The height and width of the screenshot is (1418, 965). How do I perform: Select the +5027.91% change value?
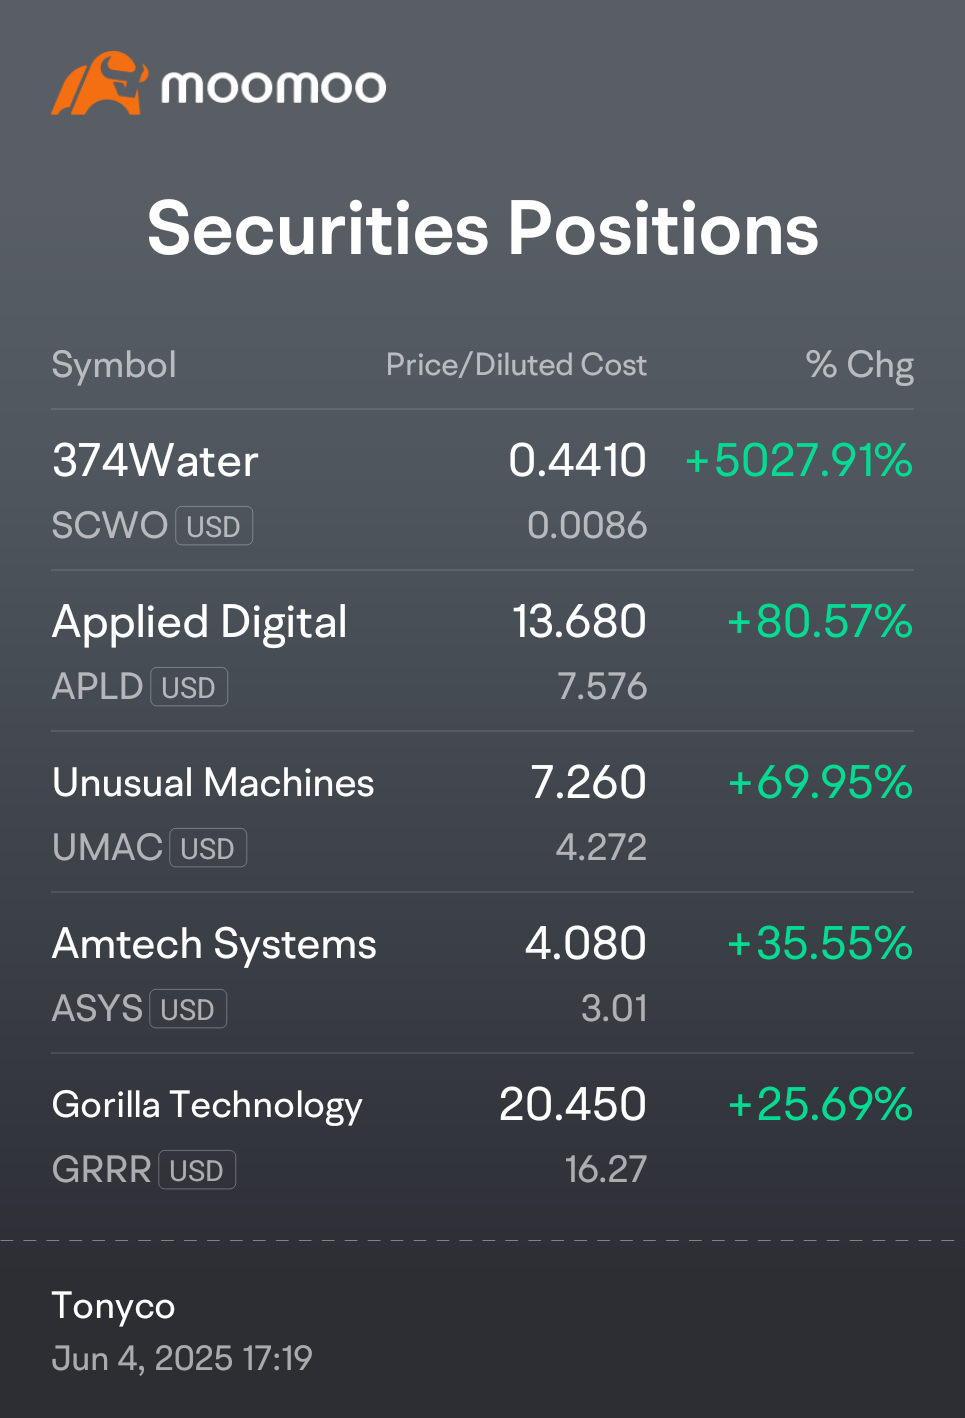[798, 461]
